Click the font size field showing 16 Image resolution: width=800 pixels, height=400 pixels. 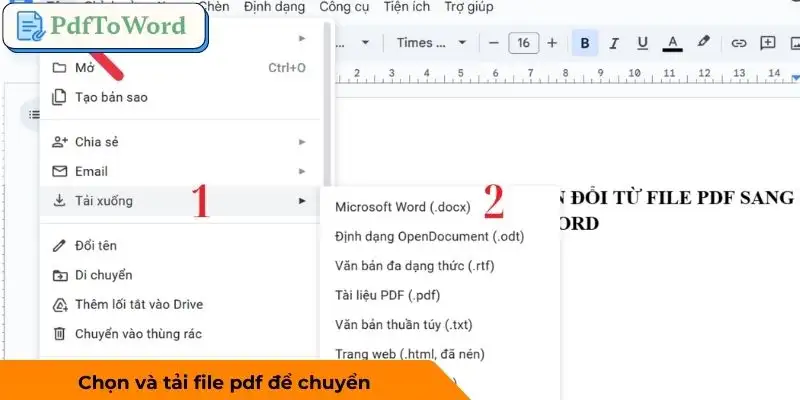[x=523, y=43]
